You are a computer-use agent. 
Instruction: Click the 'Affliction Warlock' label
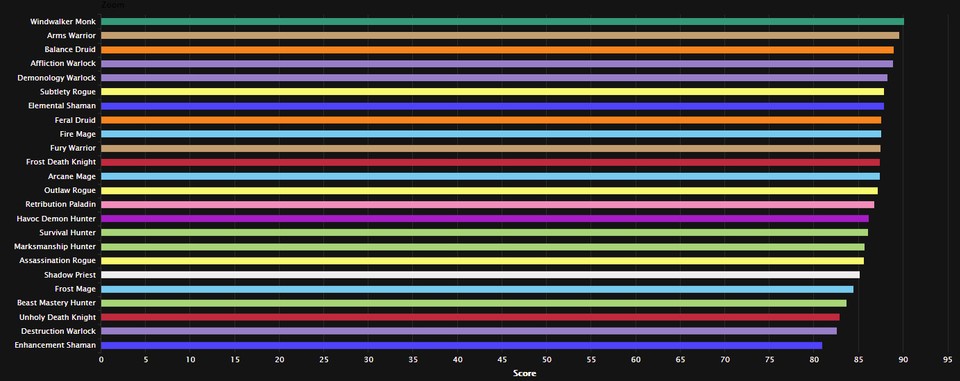(63, 64)
